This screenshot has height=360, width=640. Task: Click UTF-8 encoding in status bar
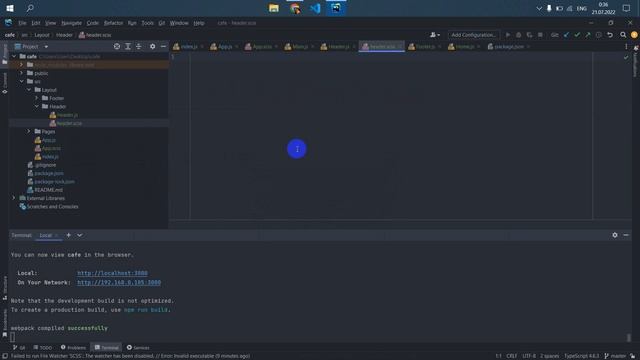coord(529,356)
